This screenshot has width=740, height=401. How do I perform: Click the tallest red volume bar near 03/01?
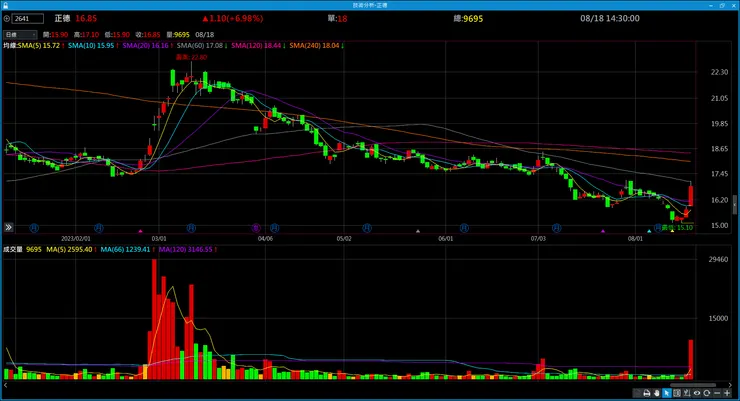click(154, 319)
